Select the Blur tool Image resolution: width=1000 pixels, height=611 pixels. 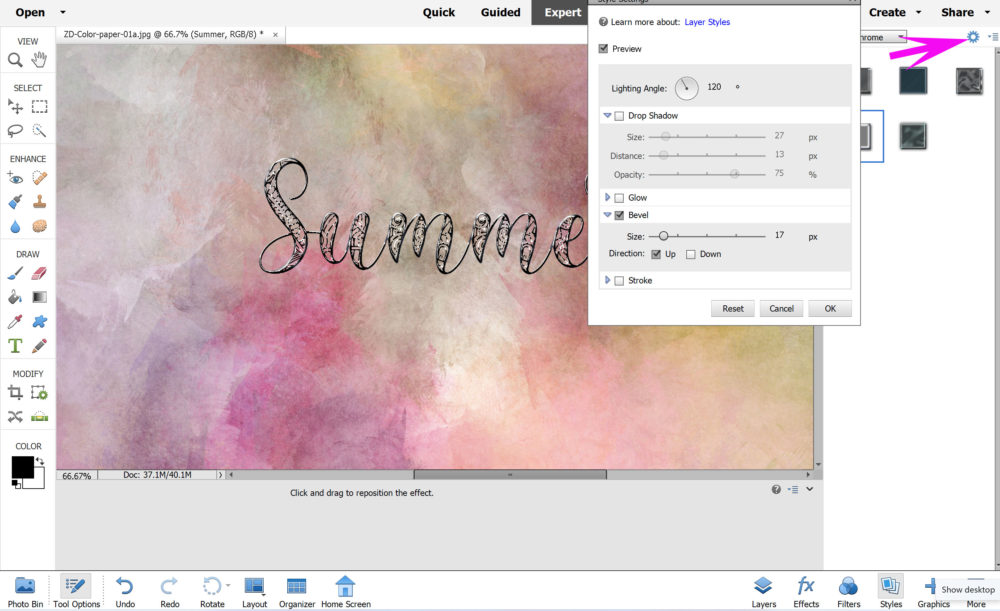[15, 226]
